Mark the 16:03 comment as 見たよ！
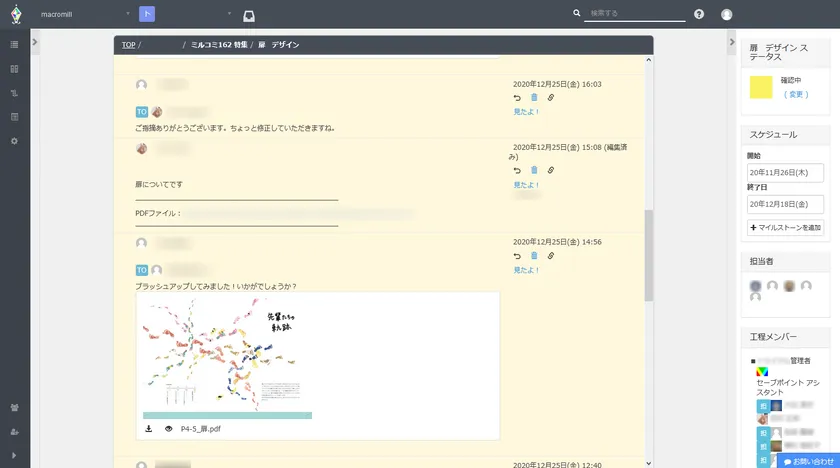This screenshot has width=840, height=468. (x=526, y=112)
